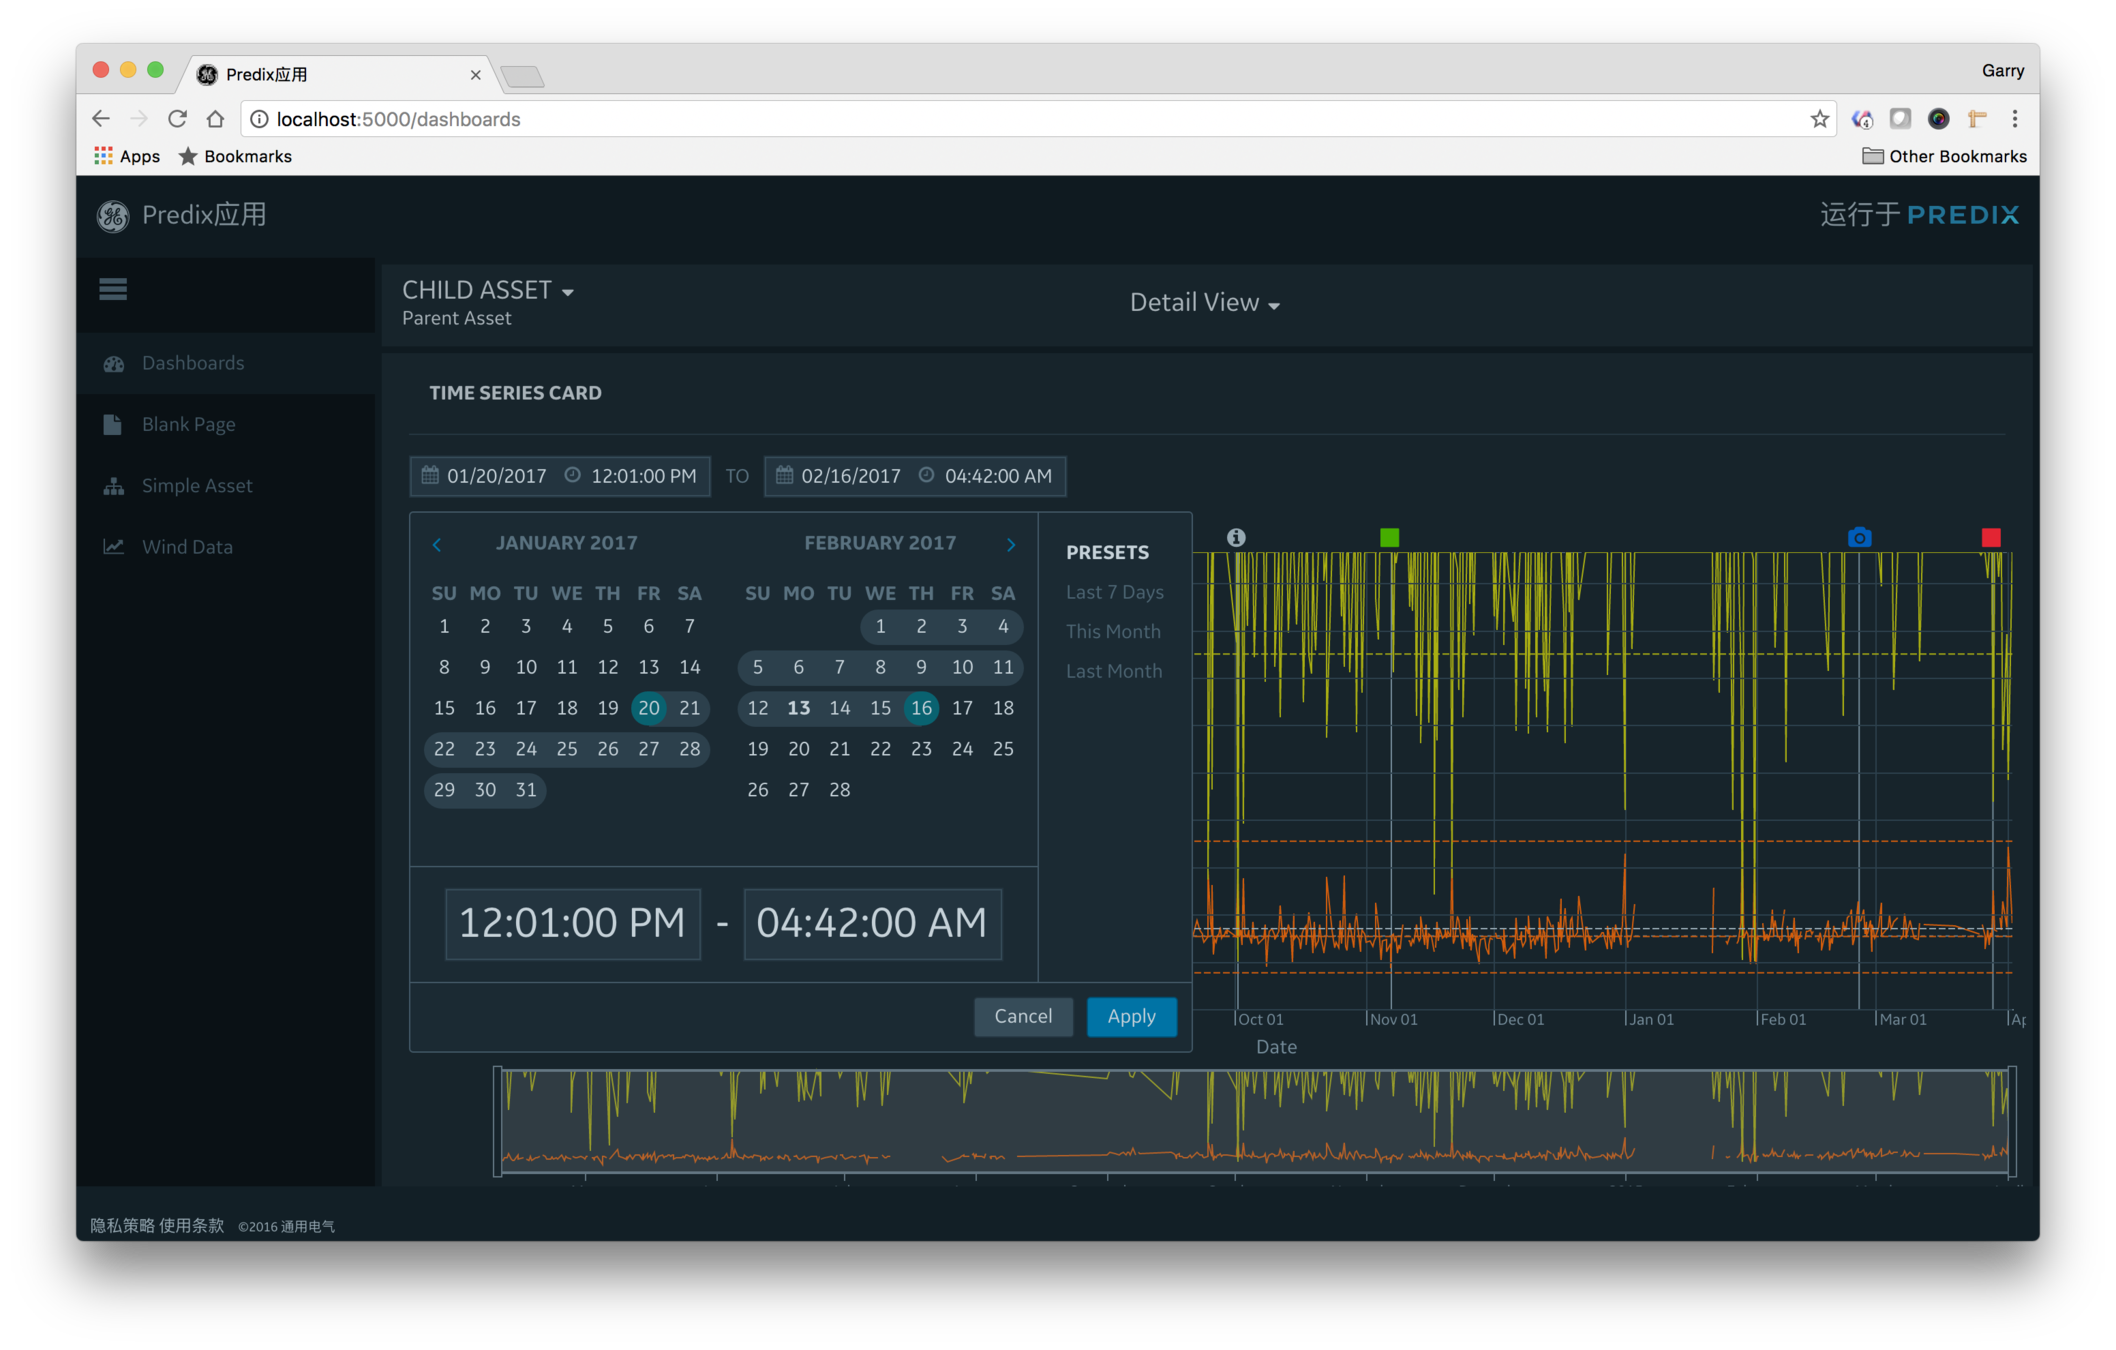Image resolution: width=2116 pixels, height=1350 pixels.
Task: Click the blue camera marker icon
Action: pyautogui.click(x=1859, y=537)
